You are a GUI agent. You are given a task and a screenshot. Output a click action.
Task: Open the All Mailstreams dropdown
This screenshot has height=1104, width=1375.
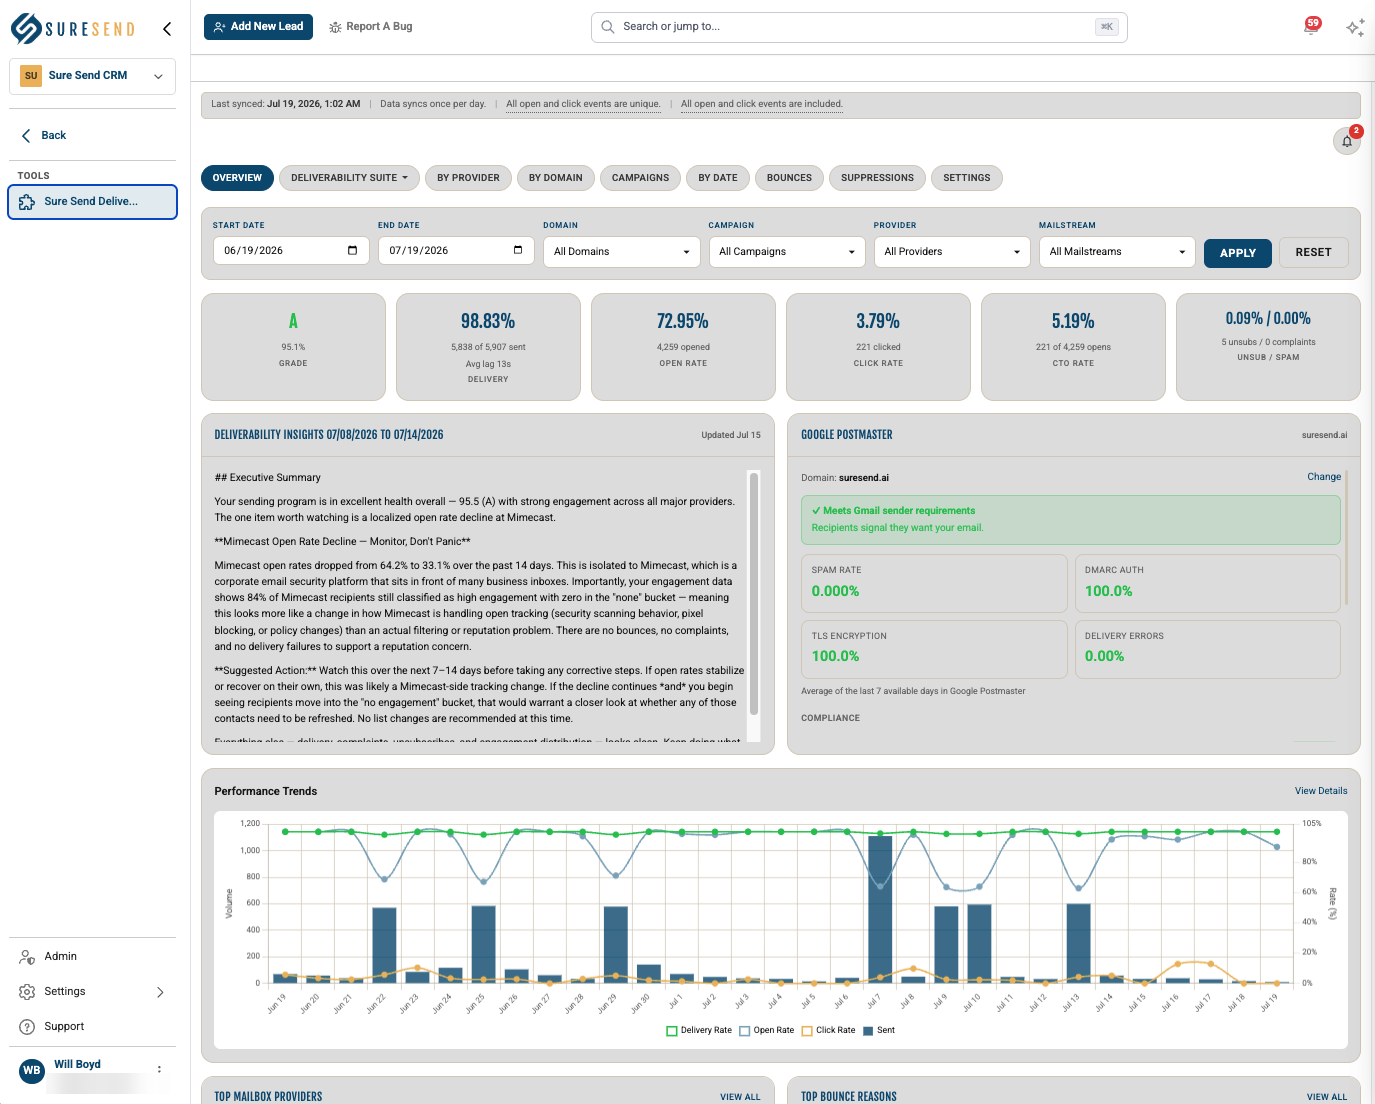pyautogui.click(x=1117, y=252)
